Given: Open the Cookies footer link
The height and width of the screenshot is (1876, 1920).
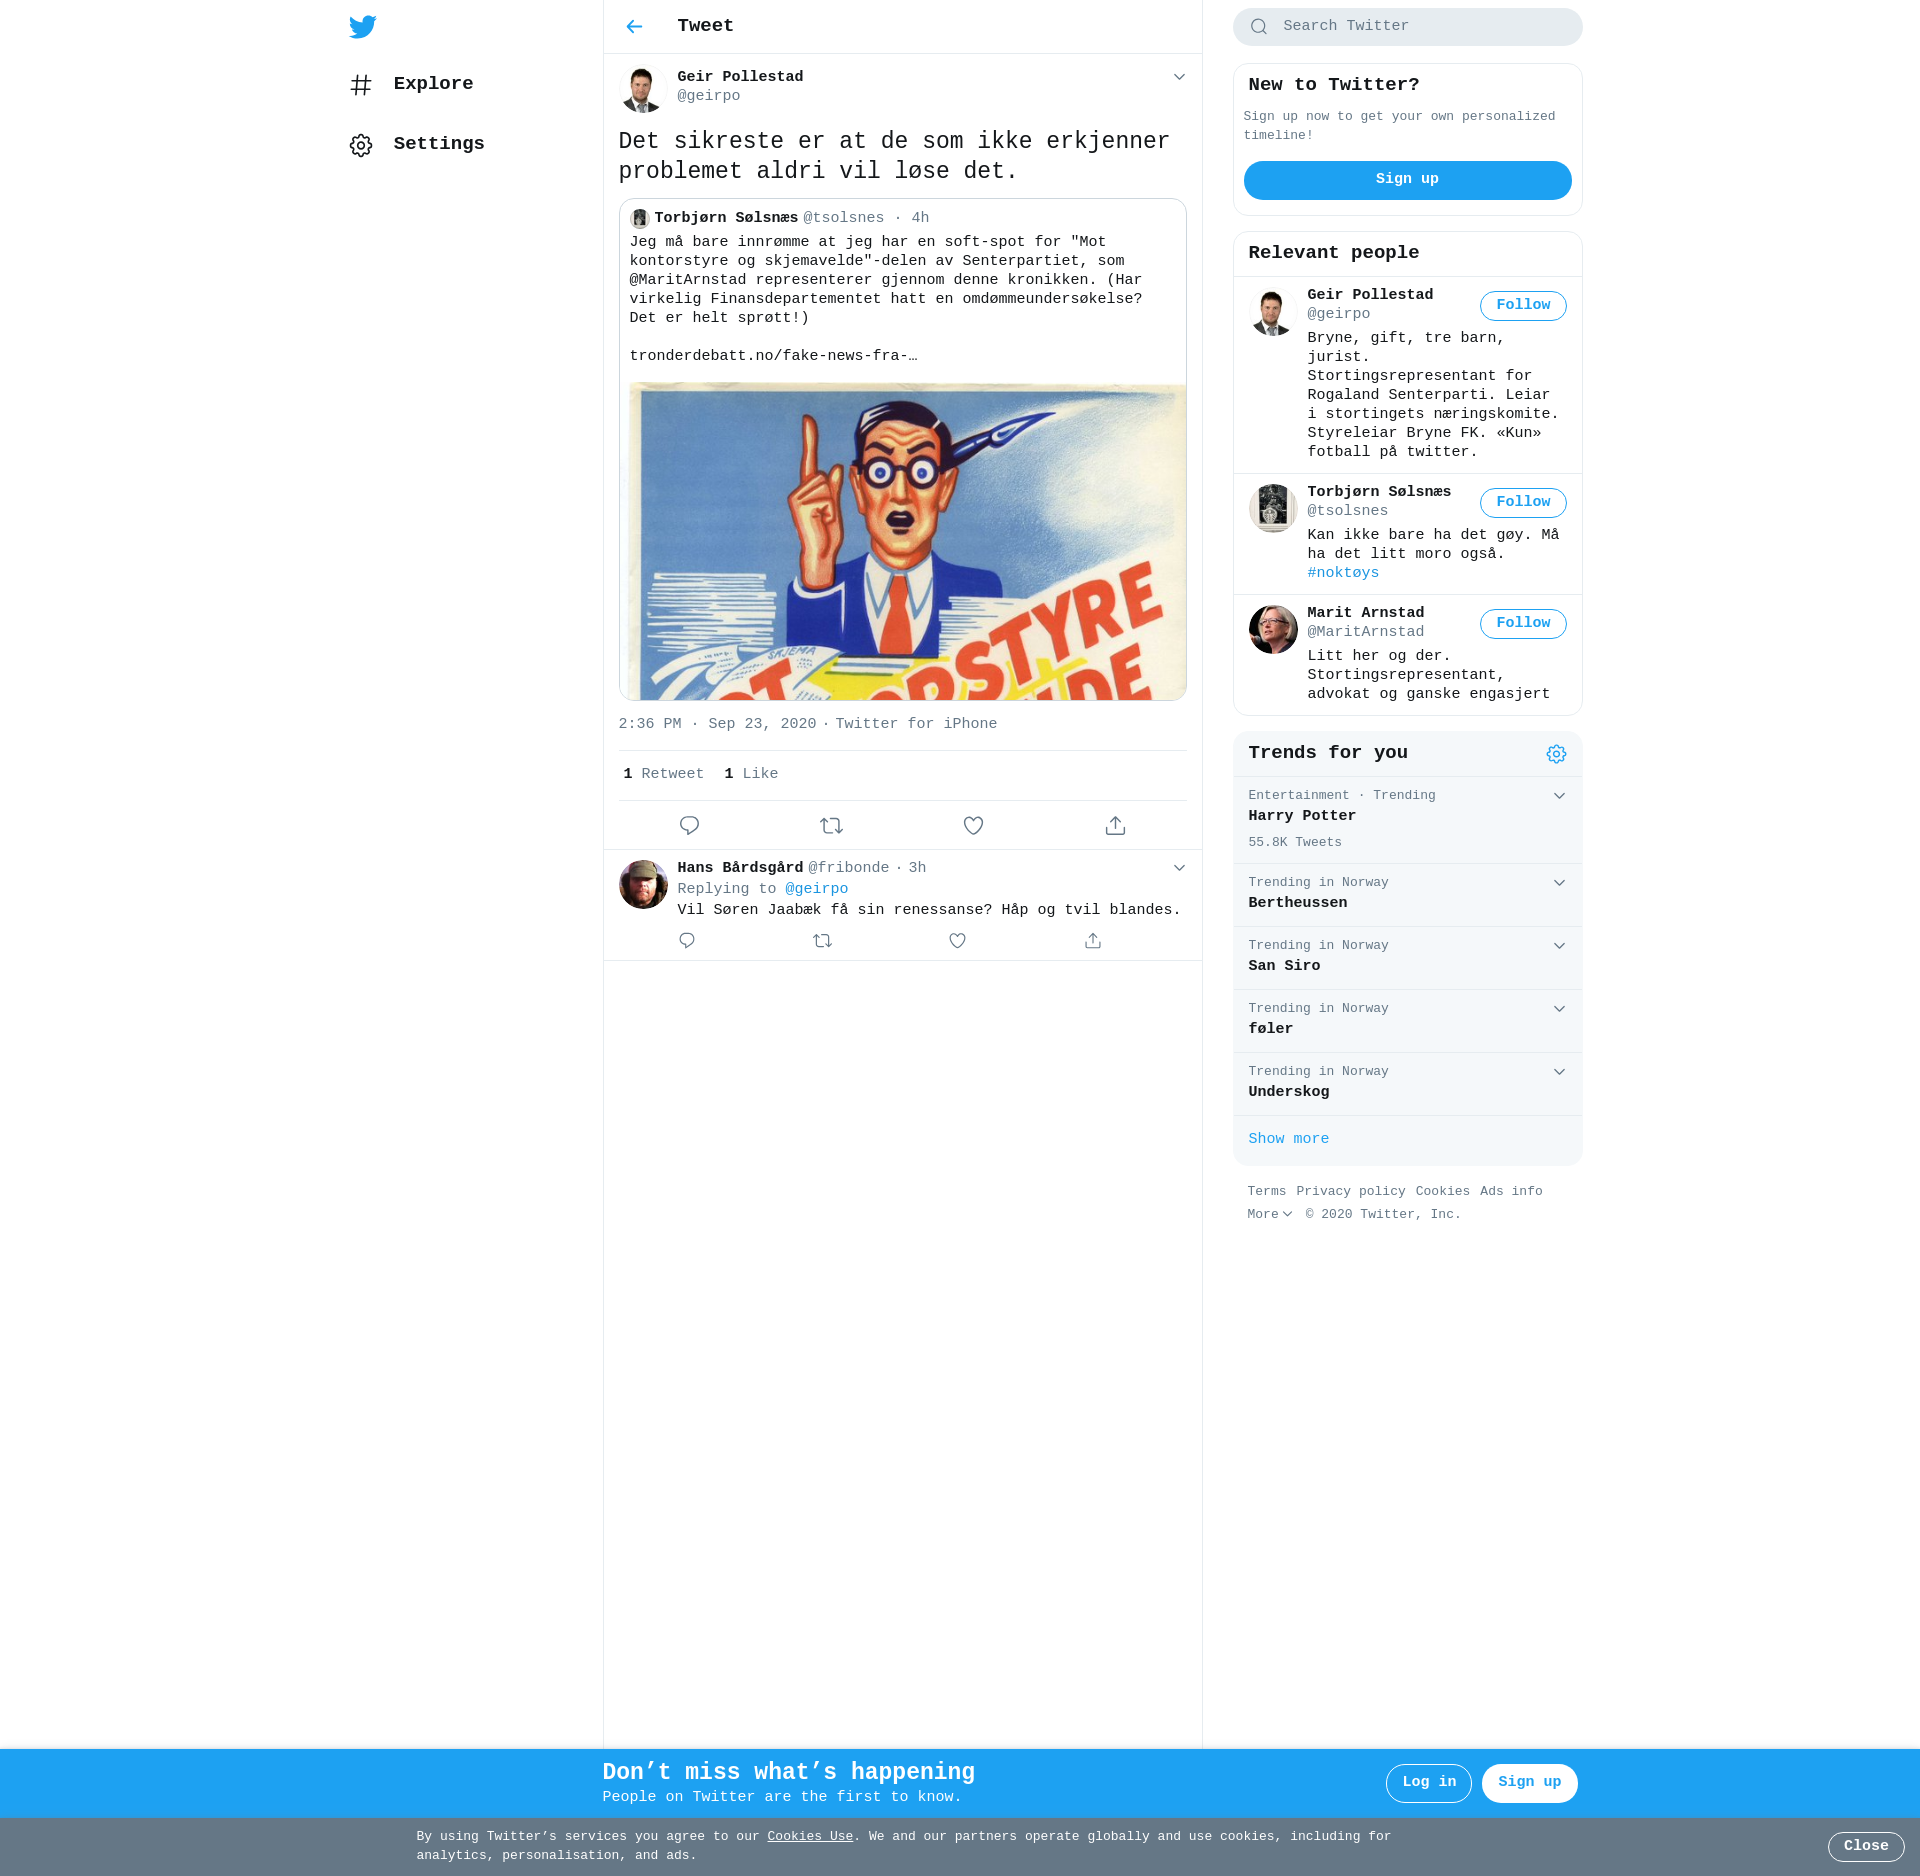Looking at the screenshot, I should [1442, 1192].
